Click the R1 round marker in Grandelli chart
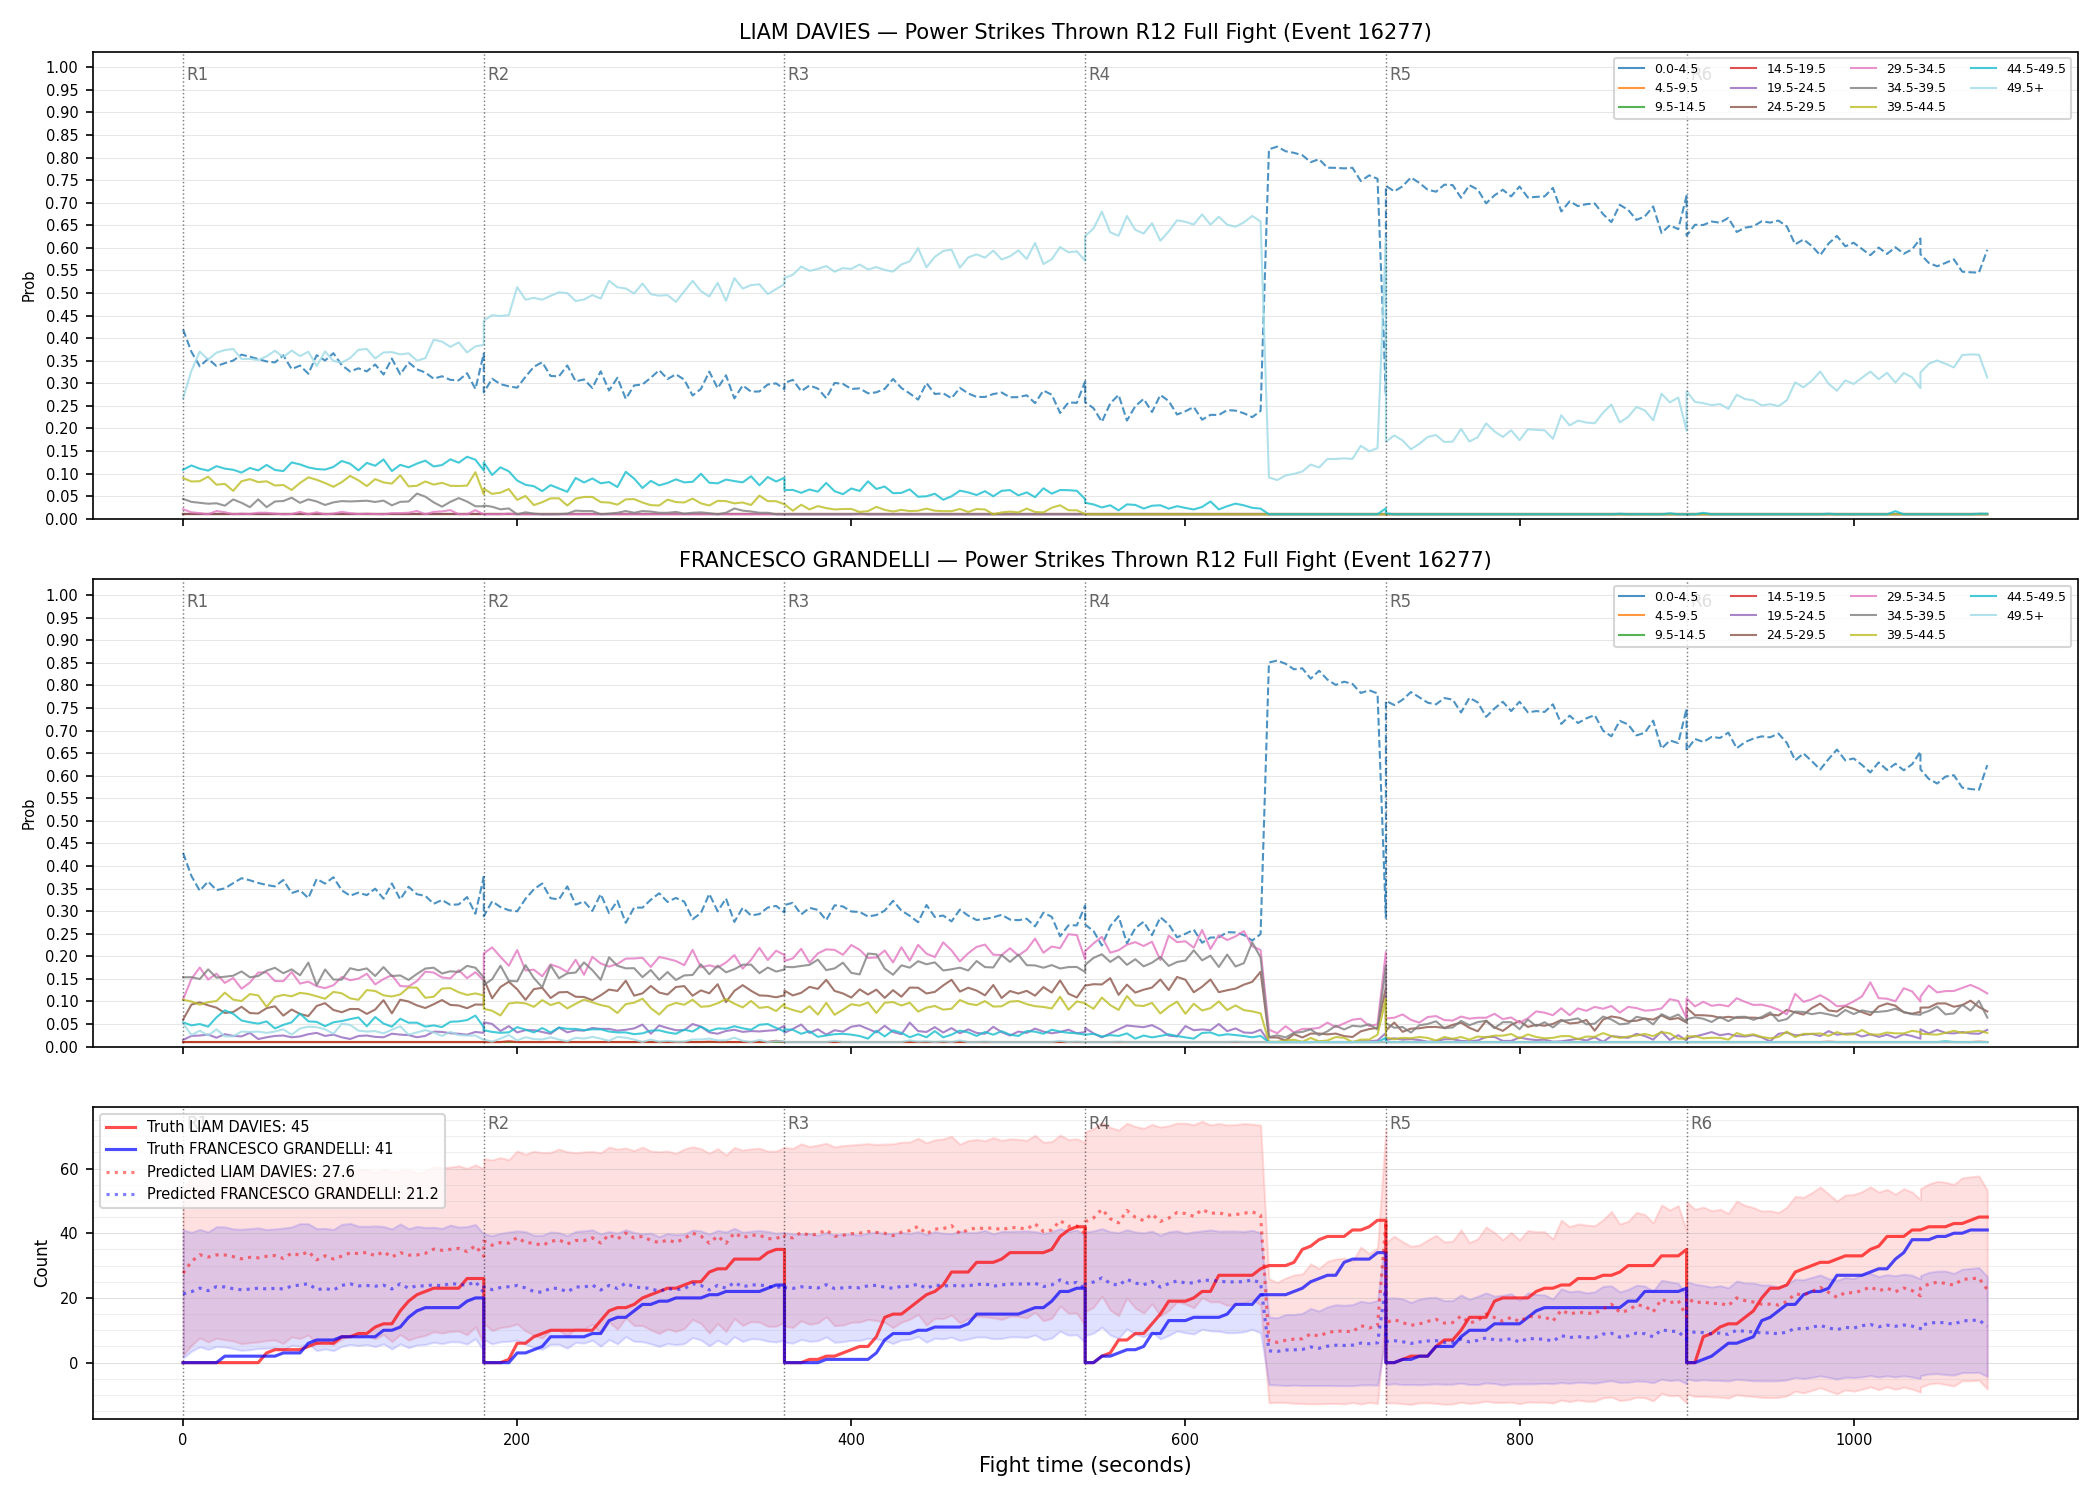 pyautogui.click(x=197, y=601)
